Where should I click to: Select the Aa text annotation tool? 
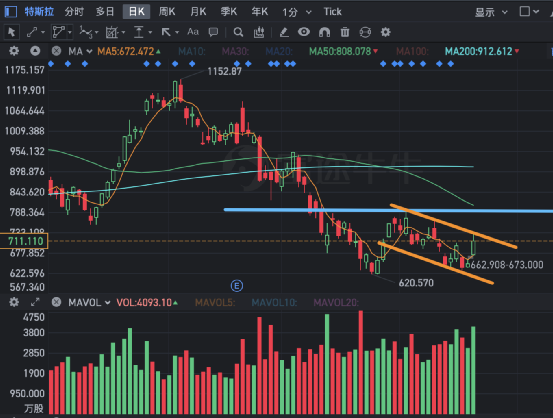(x=193, y=32)
